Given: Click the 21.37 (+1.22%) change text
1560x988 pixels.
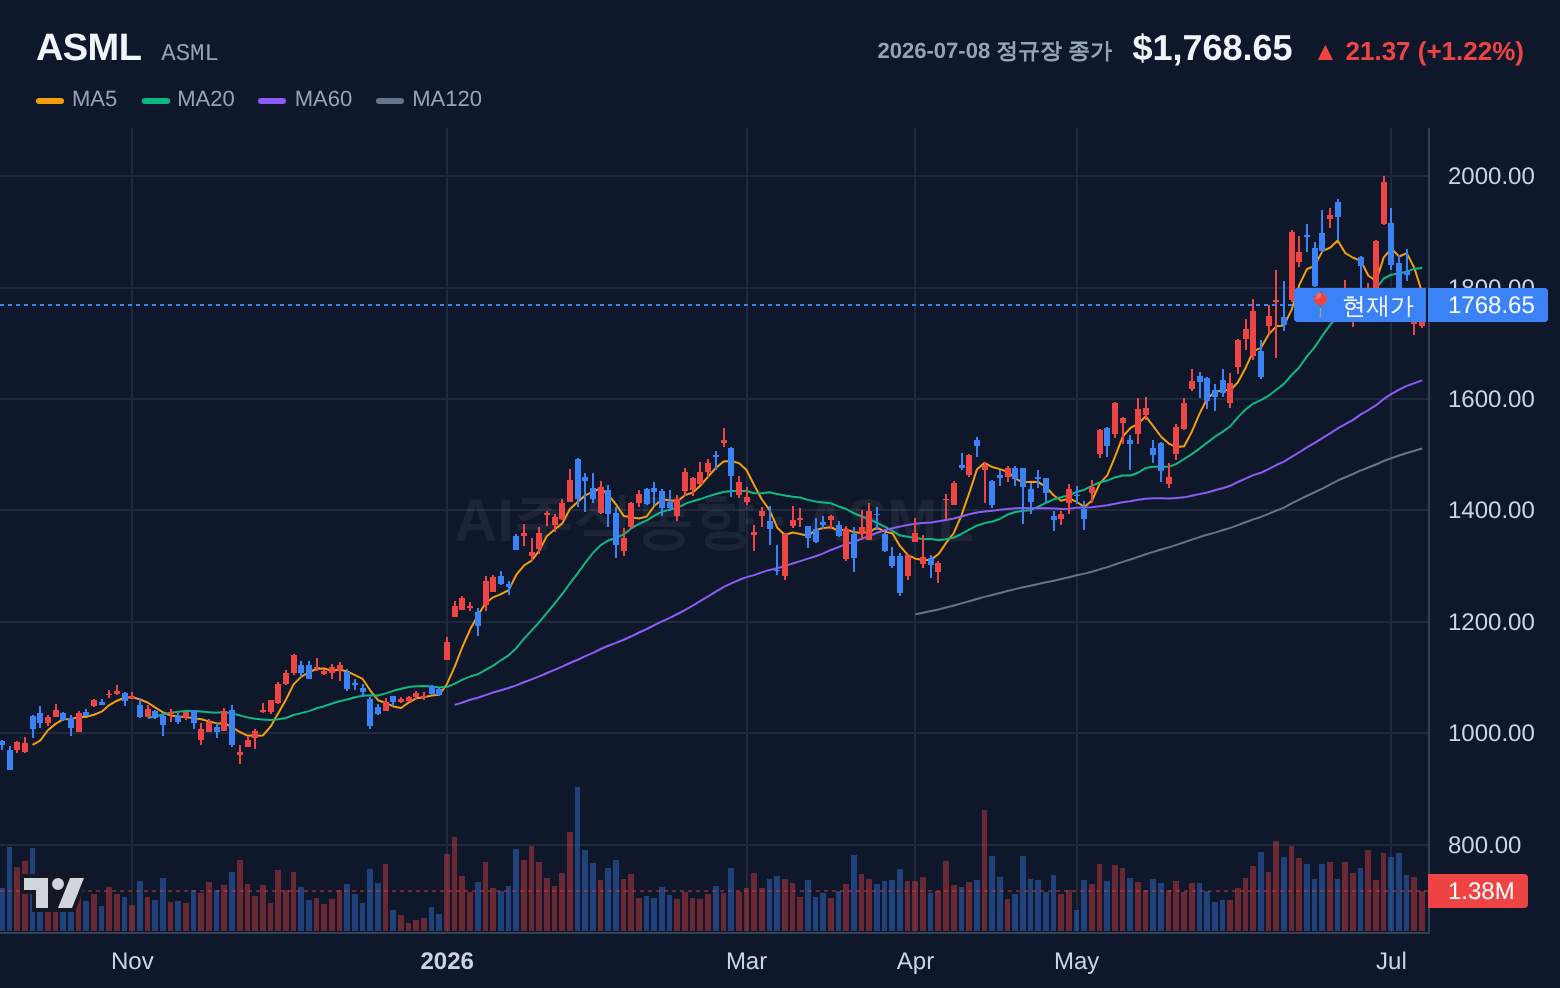Looking at the screenshot, I should click(1434, 51).
